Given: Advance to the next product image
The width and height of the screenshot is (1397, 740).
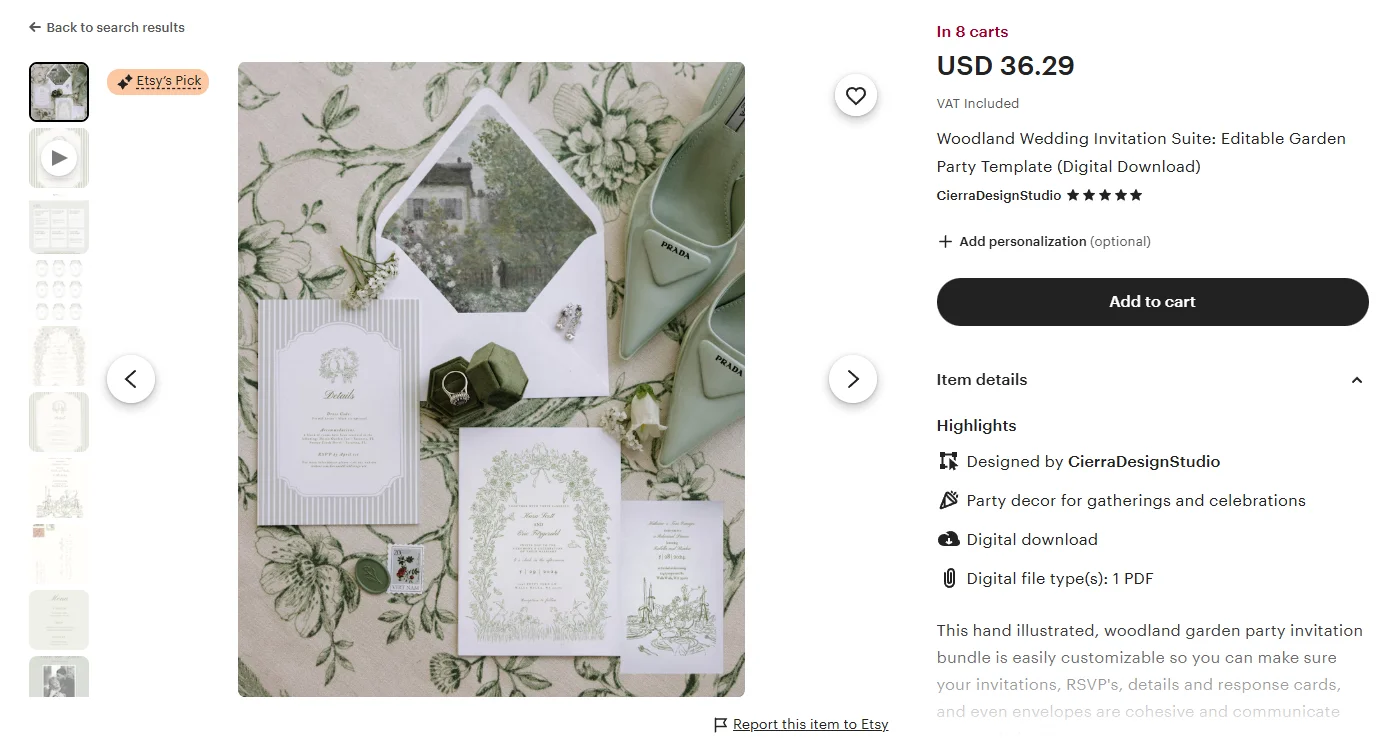Looking at the screenshot, I should pos(852,379).
